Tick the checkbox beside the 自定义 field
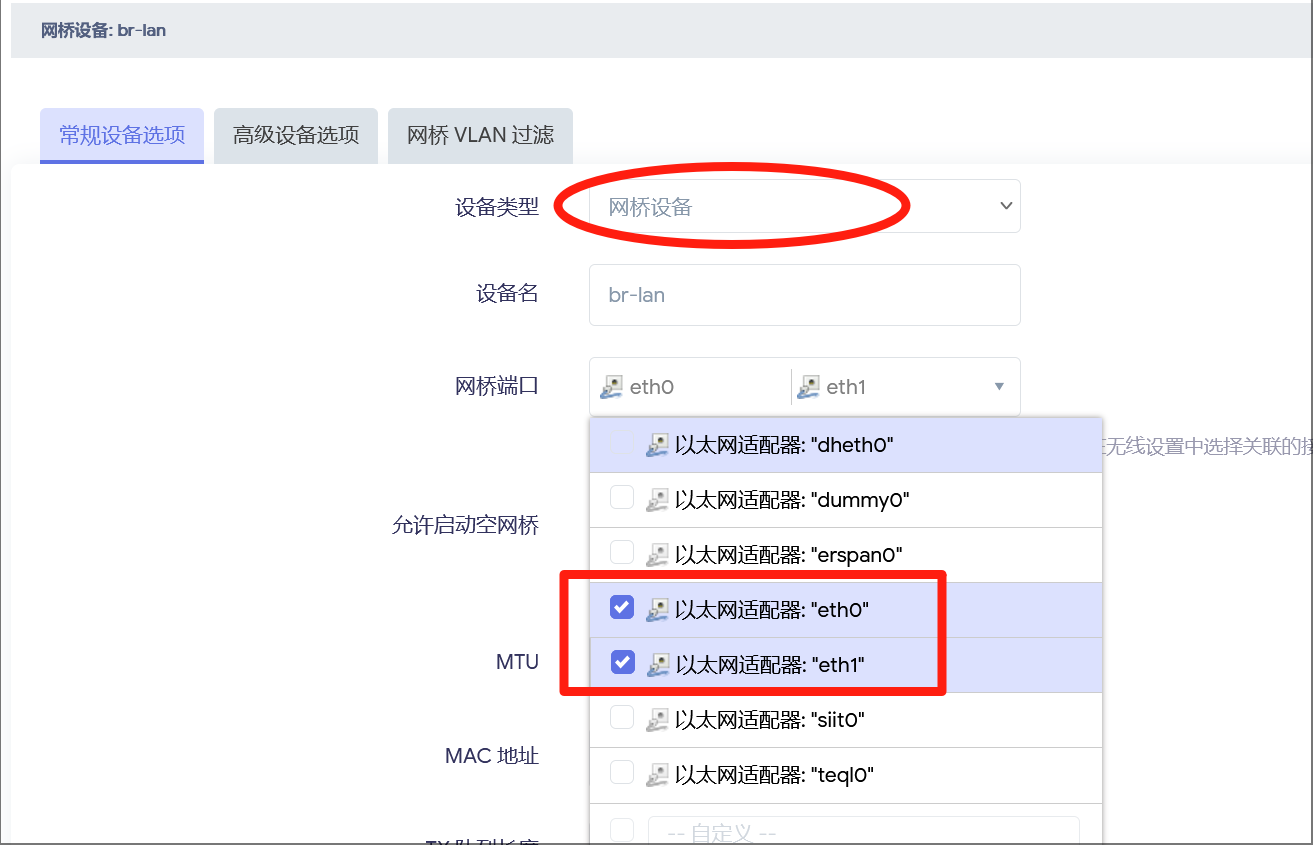 coord(622,830)
